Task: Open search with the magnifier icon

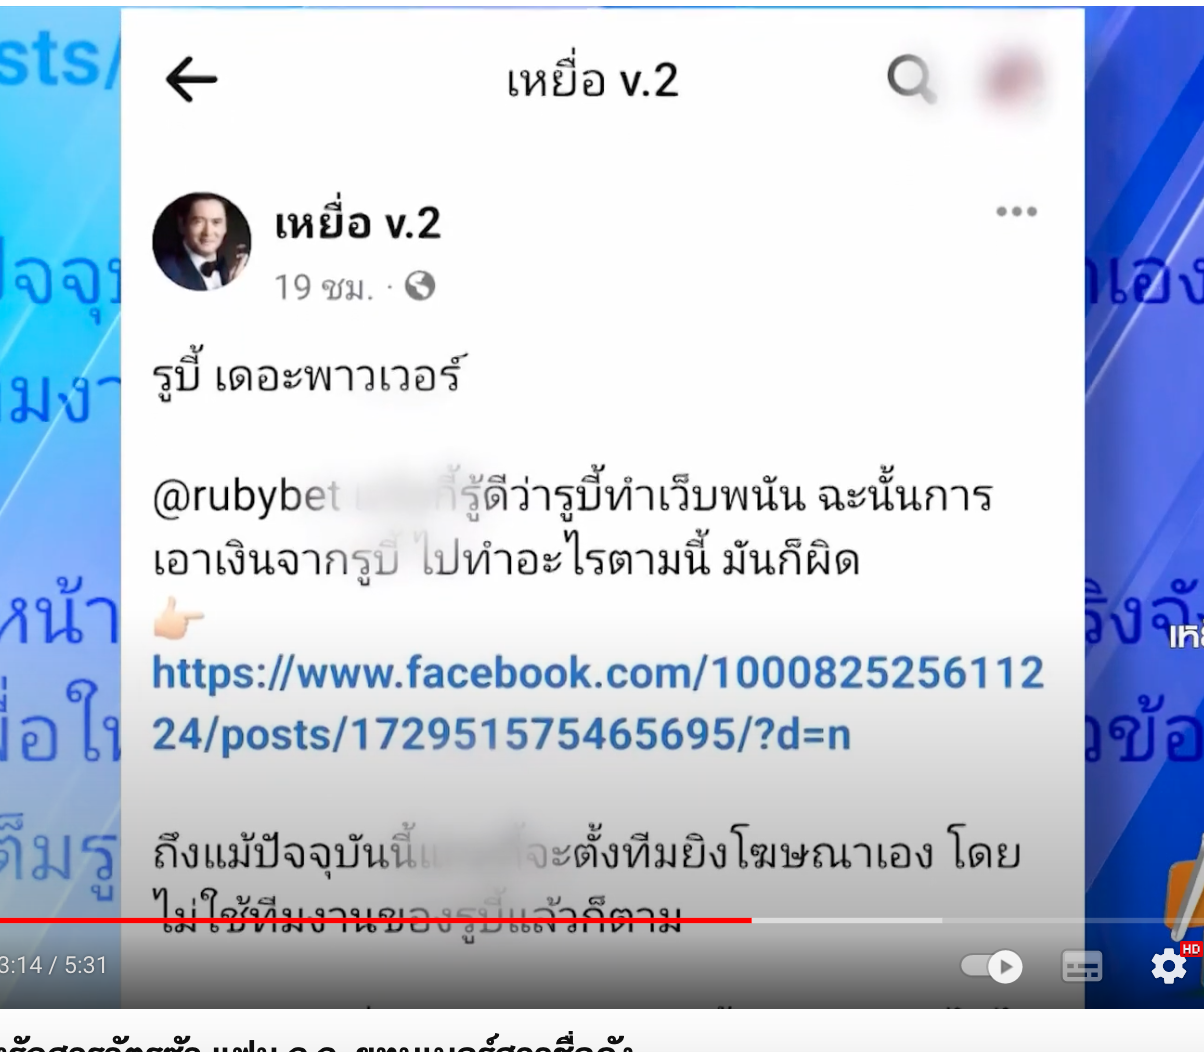Action: click(911, 78)
